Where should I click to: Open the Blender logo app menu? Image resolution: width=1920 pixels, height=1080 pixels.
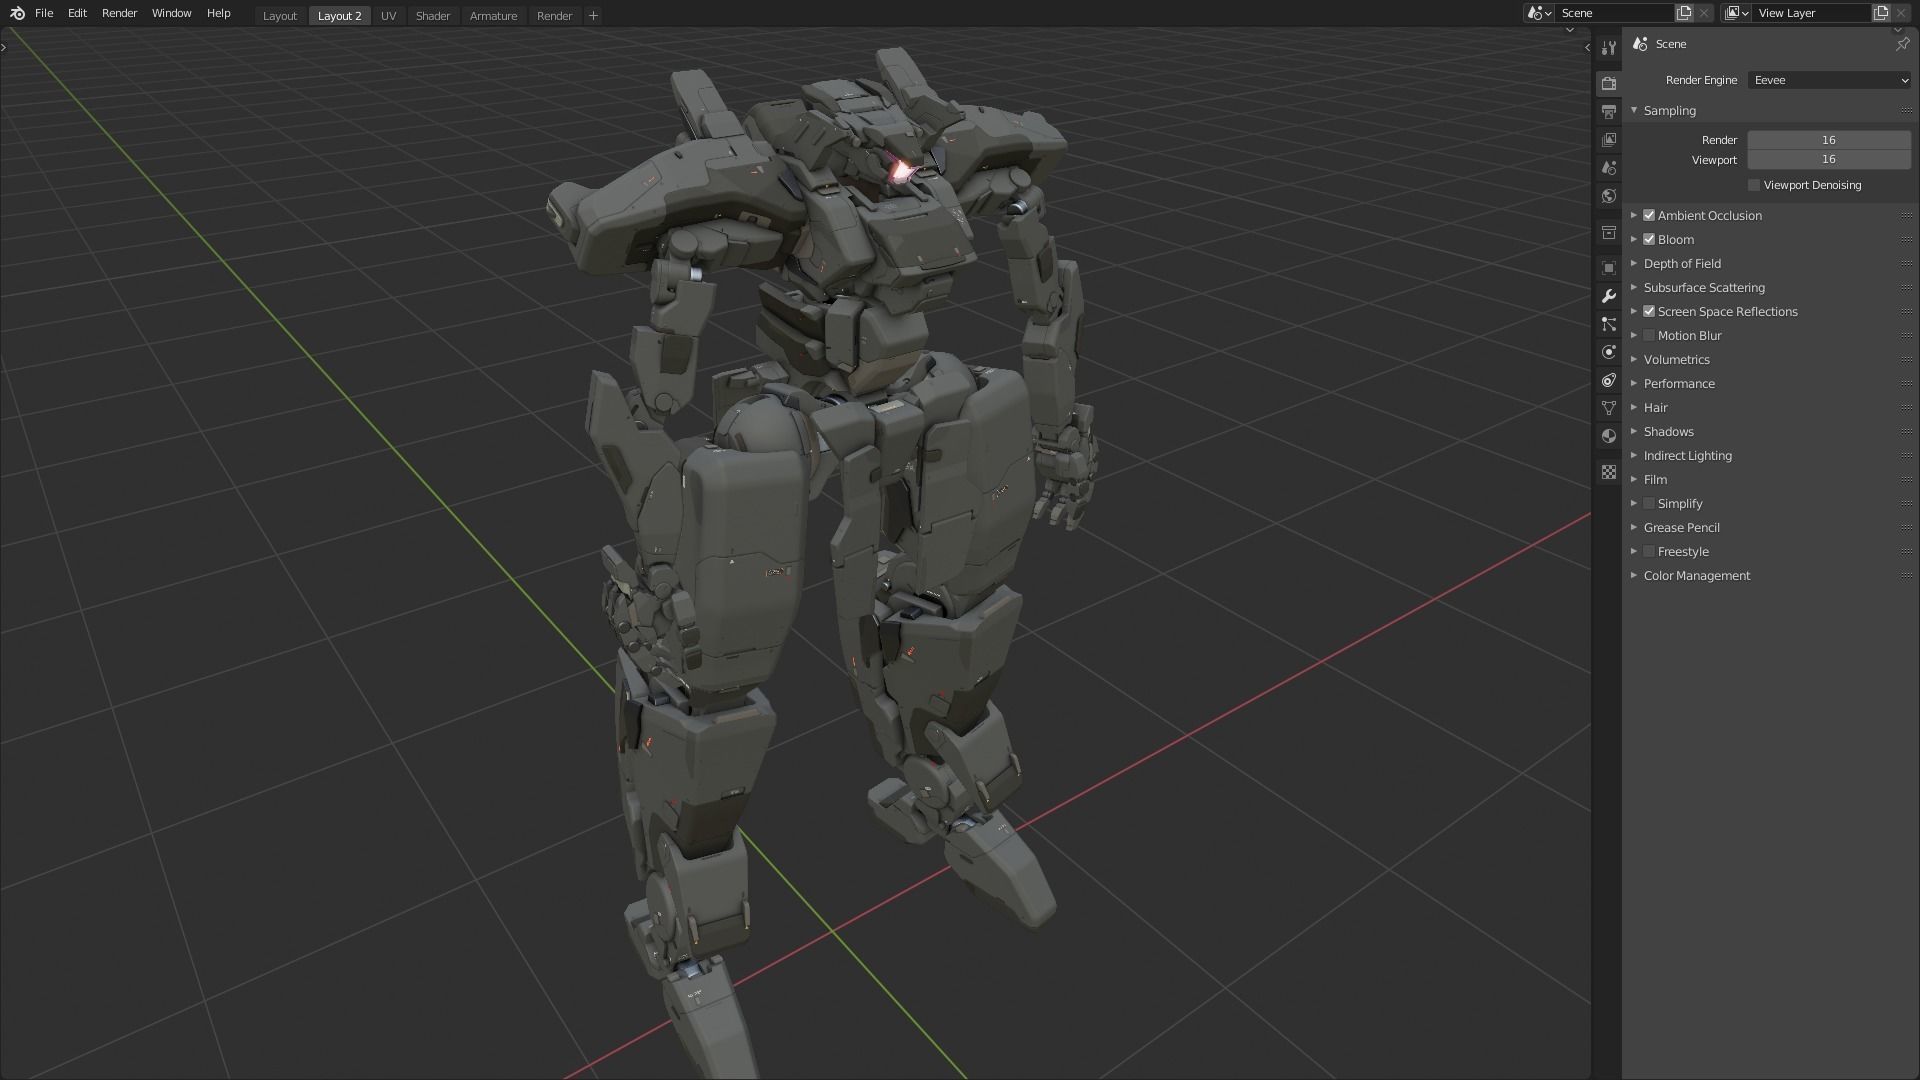(x=17, y=13)
